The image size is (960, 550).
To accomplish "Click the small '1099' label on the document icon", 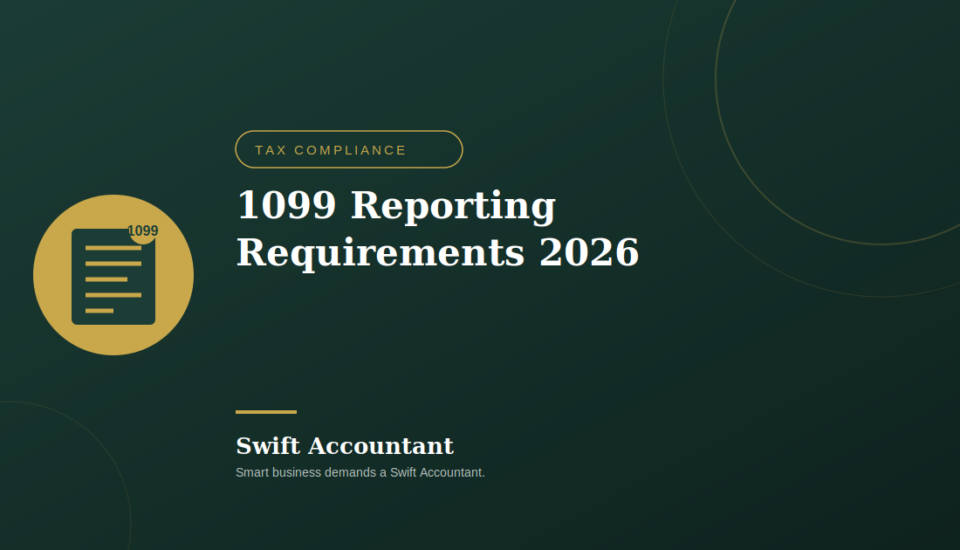I will pyautogui.click(x=143, y=231).
